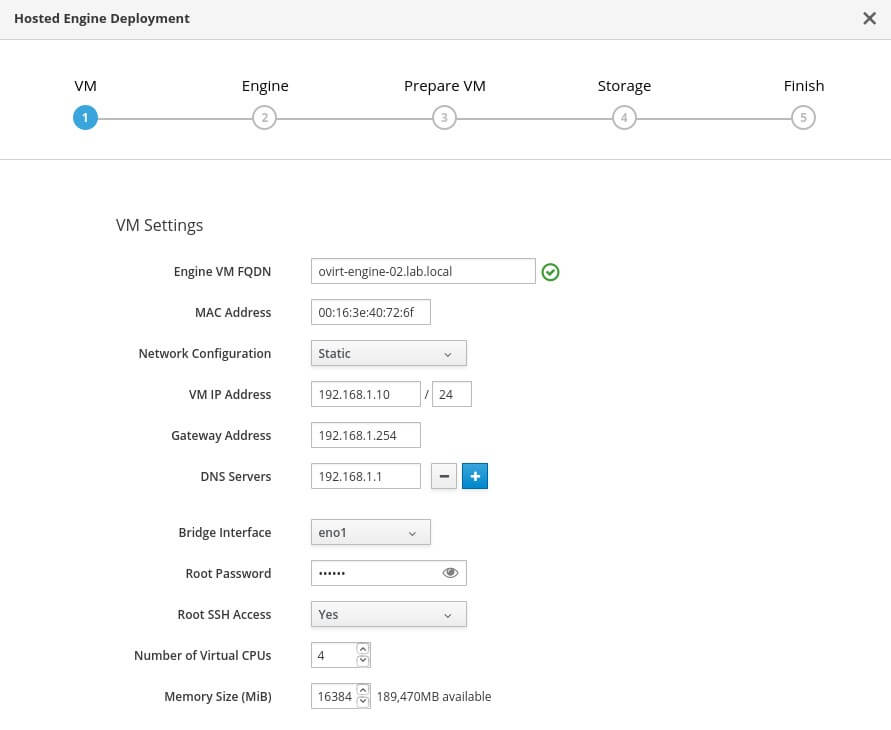The image size is (891, 730).
Task: Click the Gateway Address input
Action: (x=365, y=436)
